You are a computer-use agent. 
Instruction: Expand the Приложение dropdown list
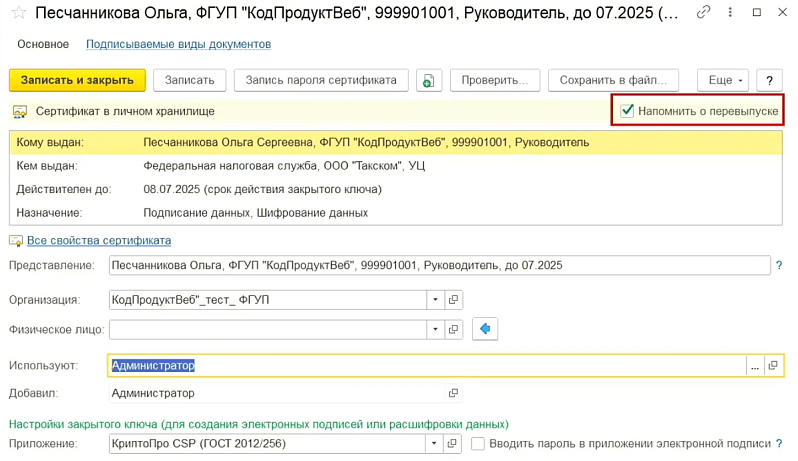click(x=434, y=444)
